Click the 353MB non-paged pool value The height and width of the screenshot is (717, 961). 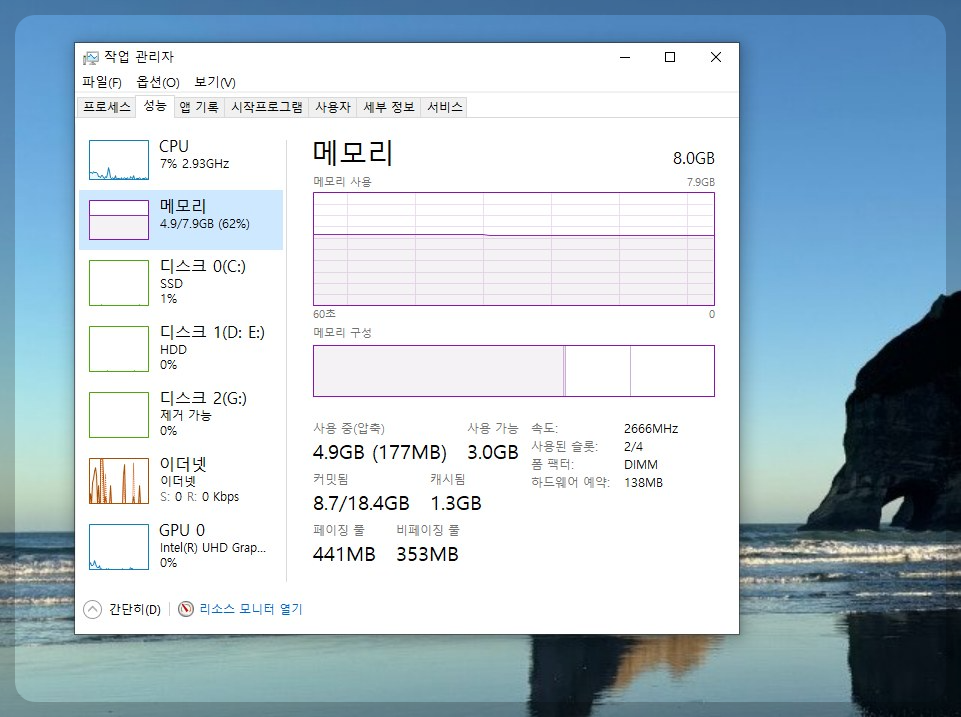pyautogui.click(x=427, y=554)
